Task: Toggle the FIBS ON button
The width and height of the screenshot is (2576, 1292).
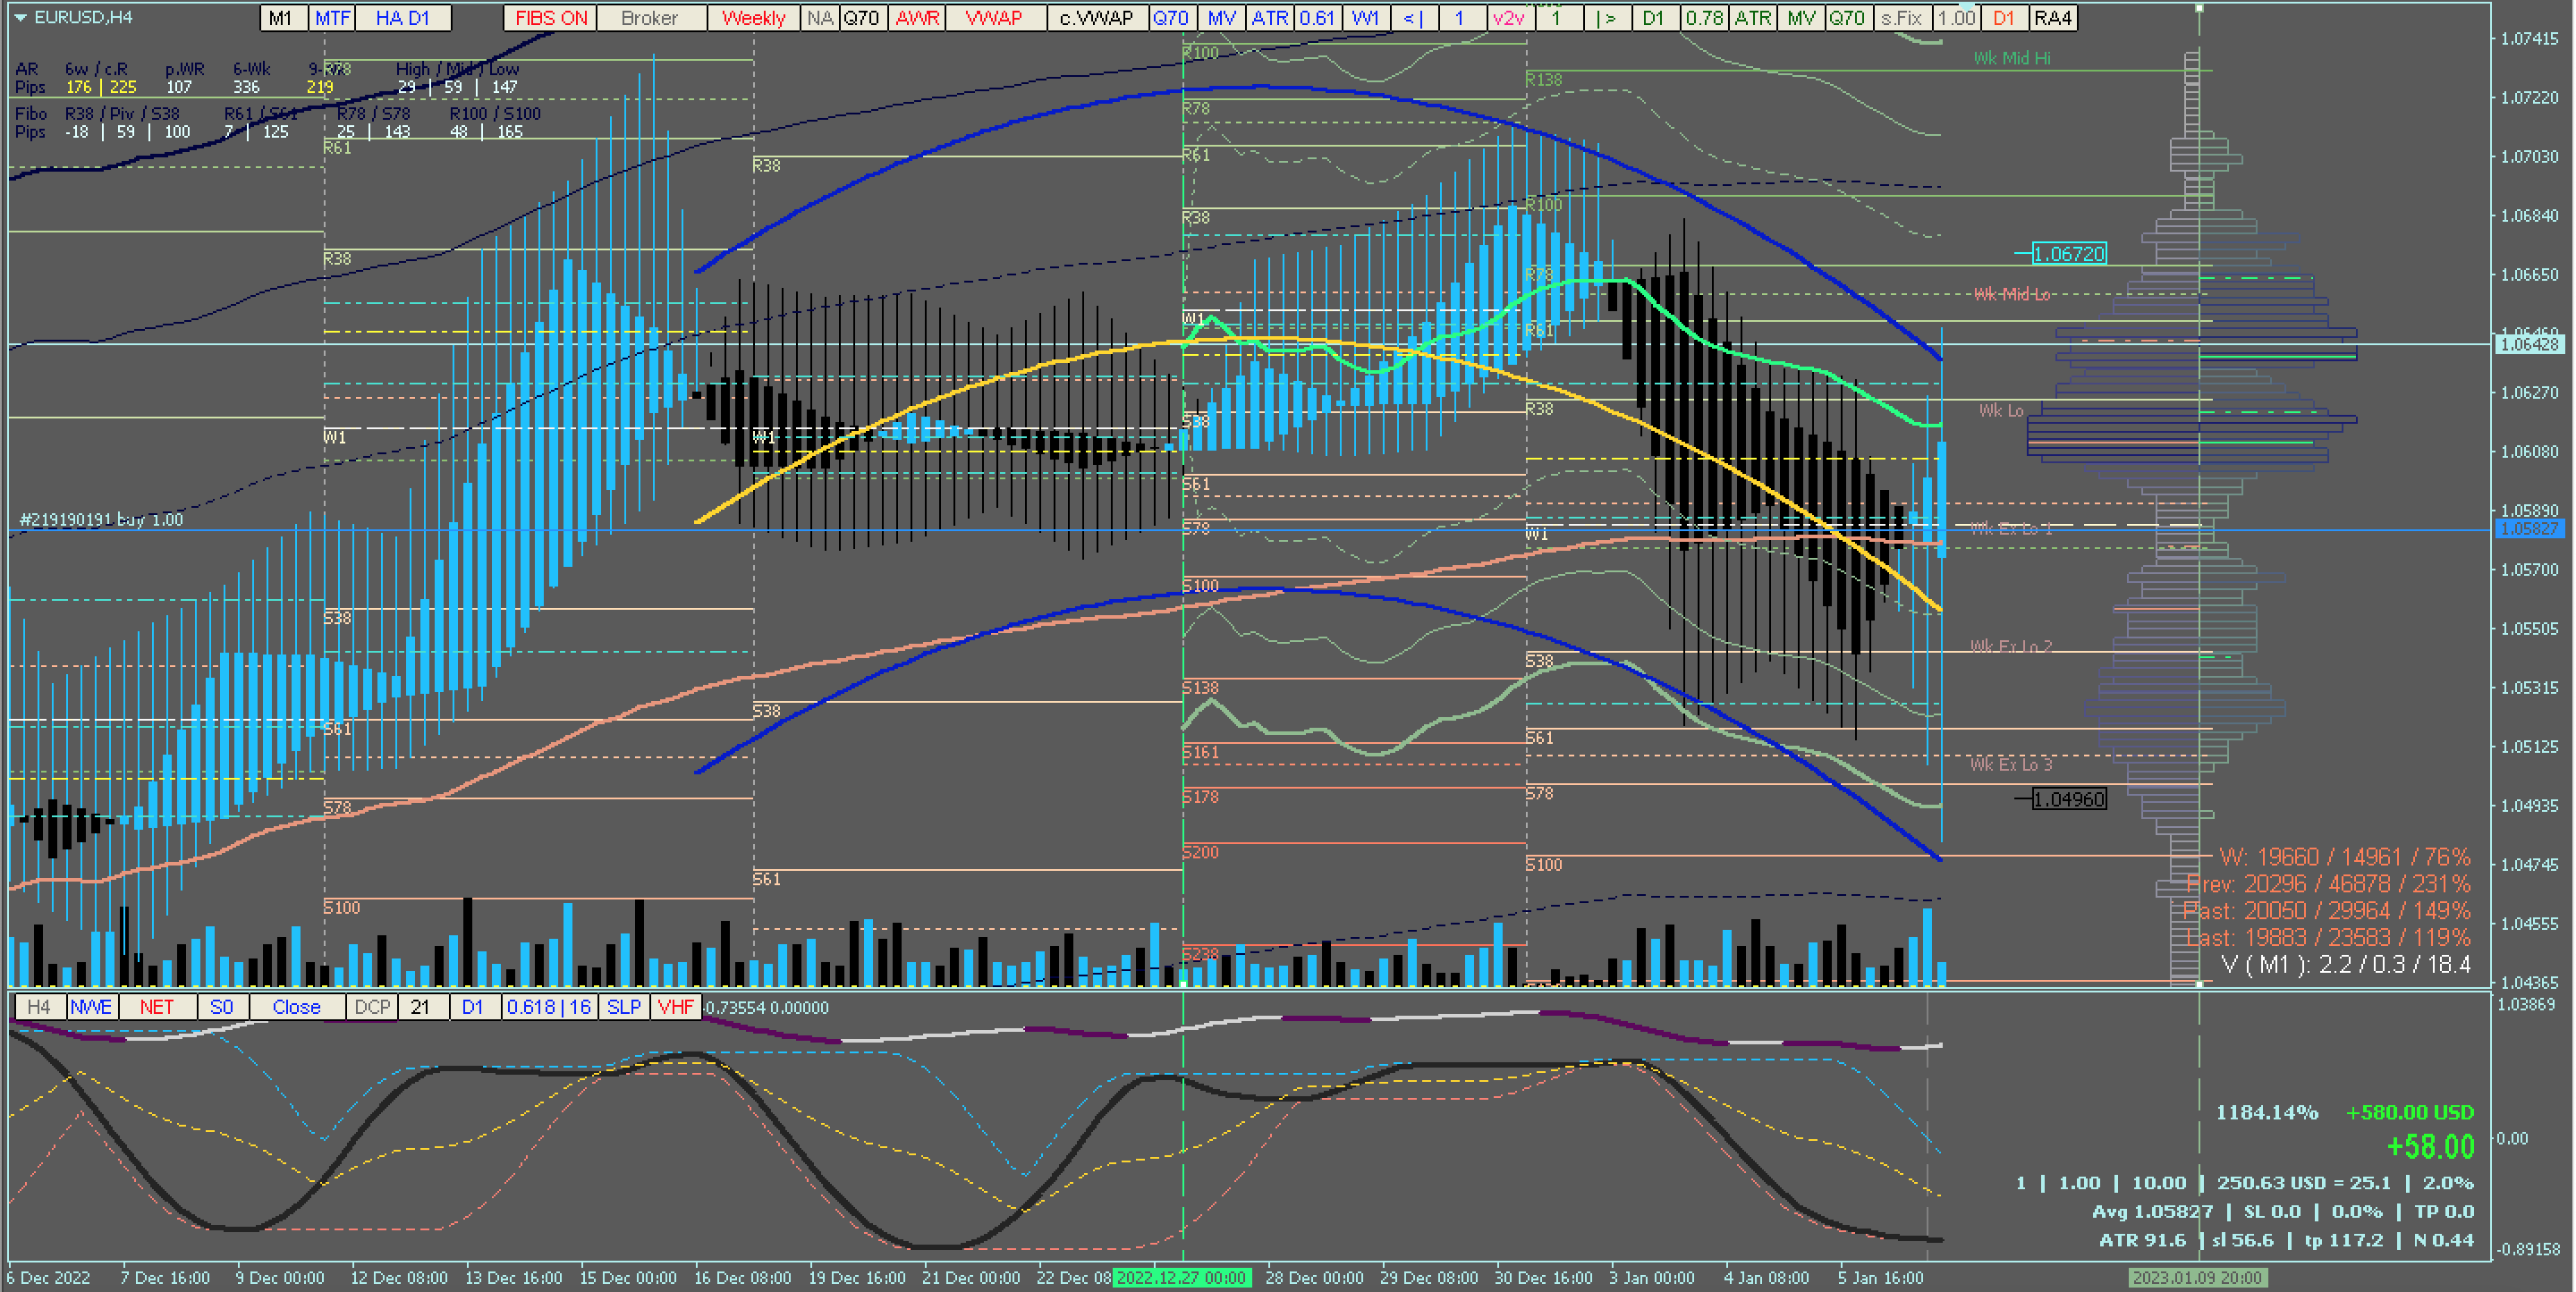Action: 550,18
